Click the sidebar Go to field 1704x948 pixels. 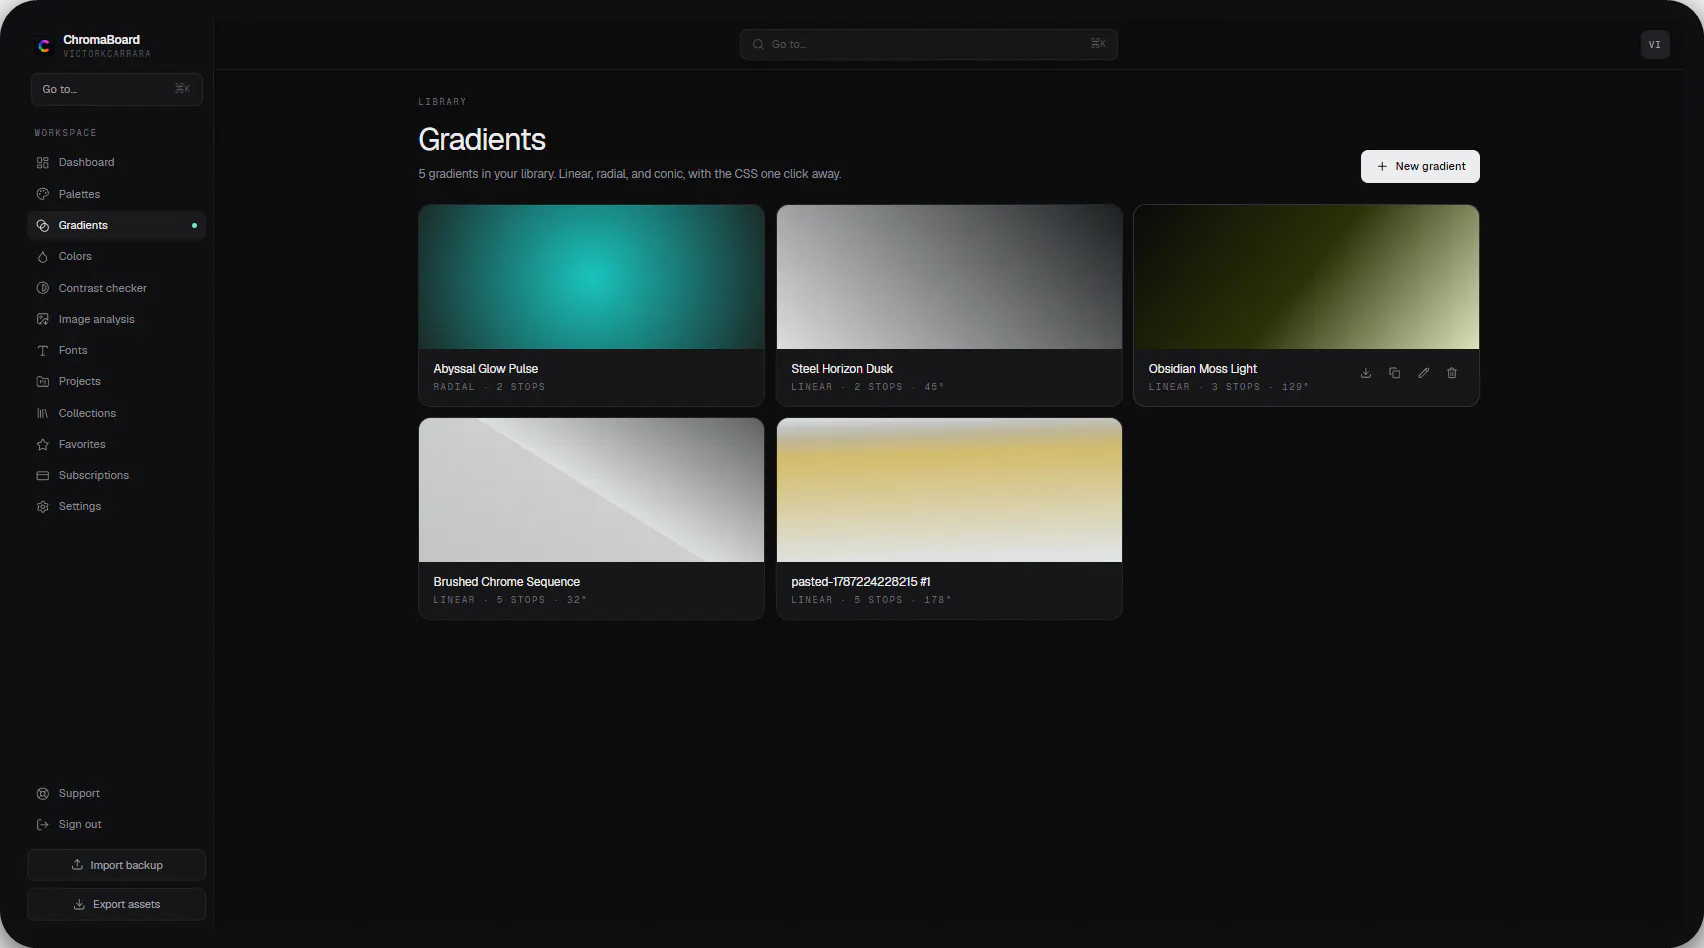point(117,89)
